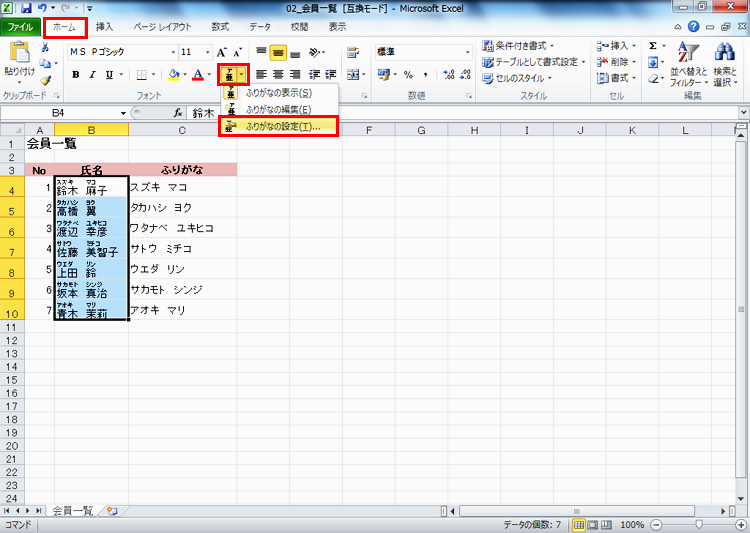750x533 pixels.
Task: Click the Cut scissors icon
Action: 45,47
